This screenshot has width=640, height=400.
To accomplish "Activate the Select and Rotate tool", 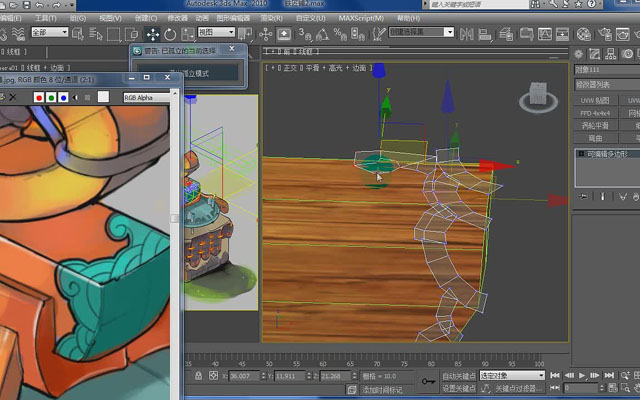I will coord(170,34).
